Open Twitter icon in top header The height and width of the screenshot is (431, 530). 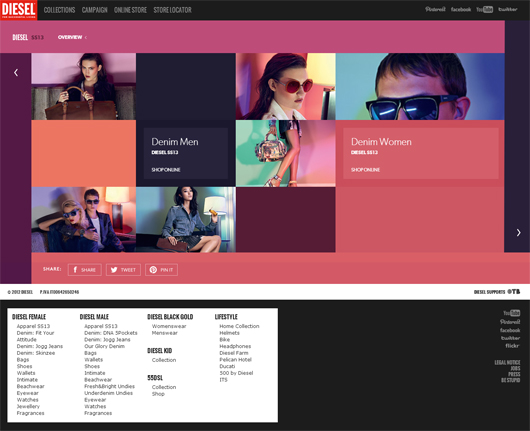tap(507, 9)
